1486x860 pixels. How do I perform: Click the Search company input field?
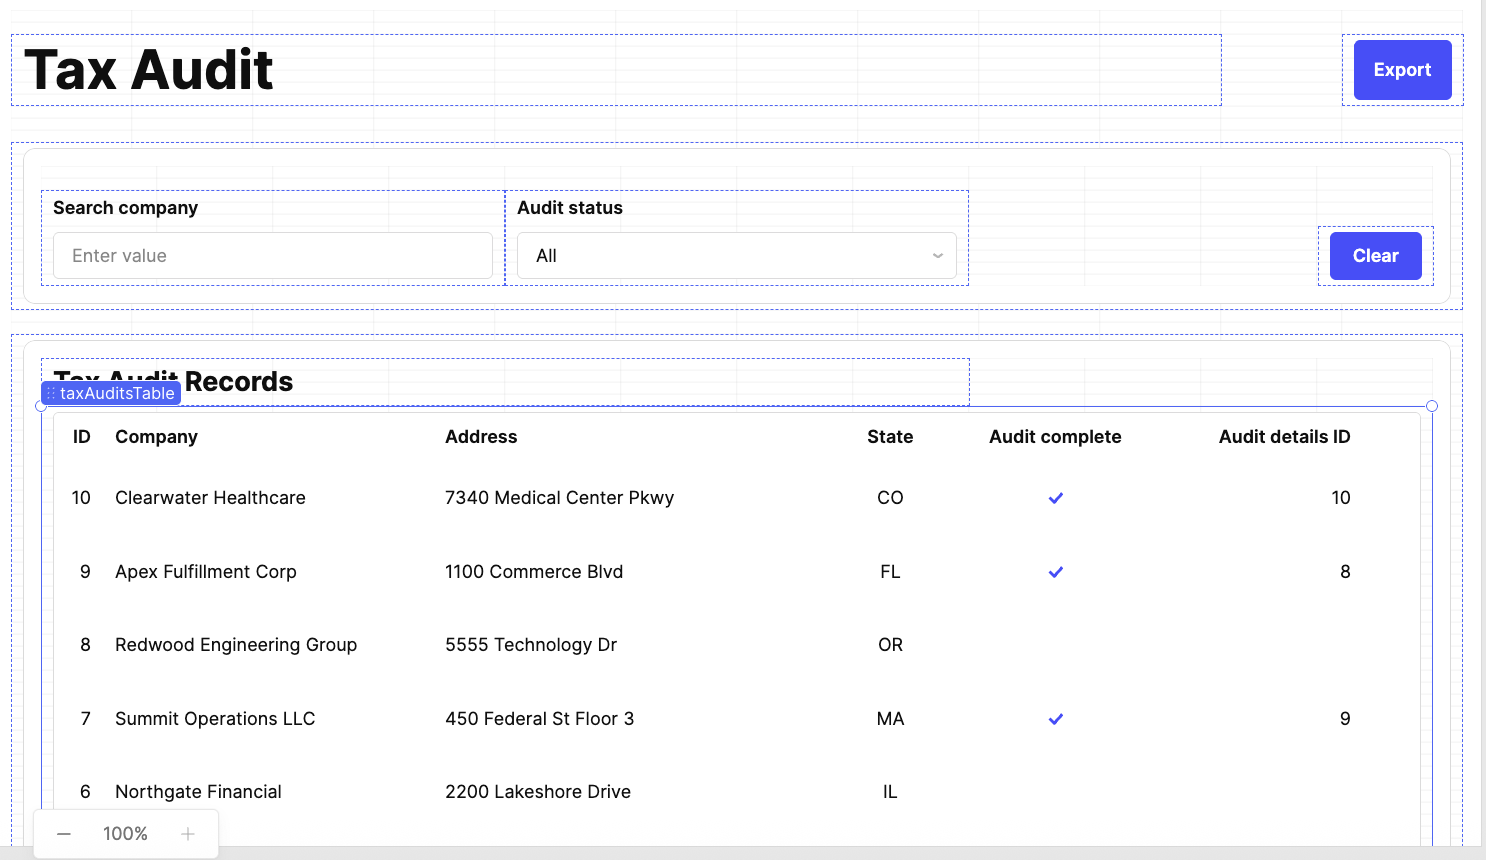click(271, 255)
